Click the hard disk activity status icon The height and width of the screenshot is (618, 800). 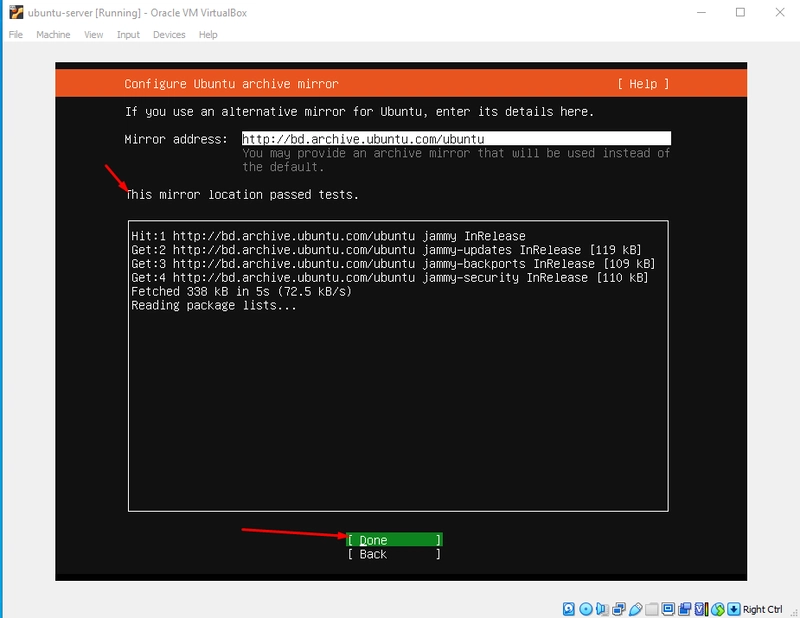point(569,609)
